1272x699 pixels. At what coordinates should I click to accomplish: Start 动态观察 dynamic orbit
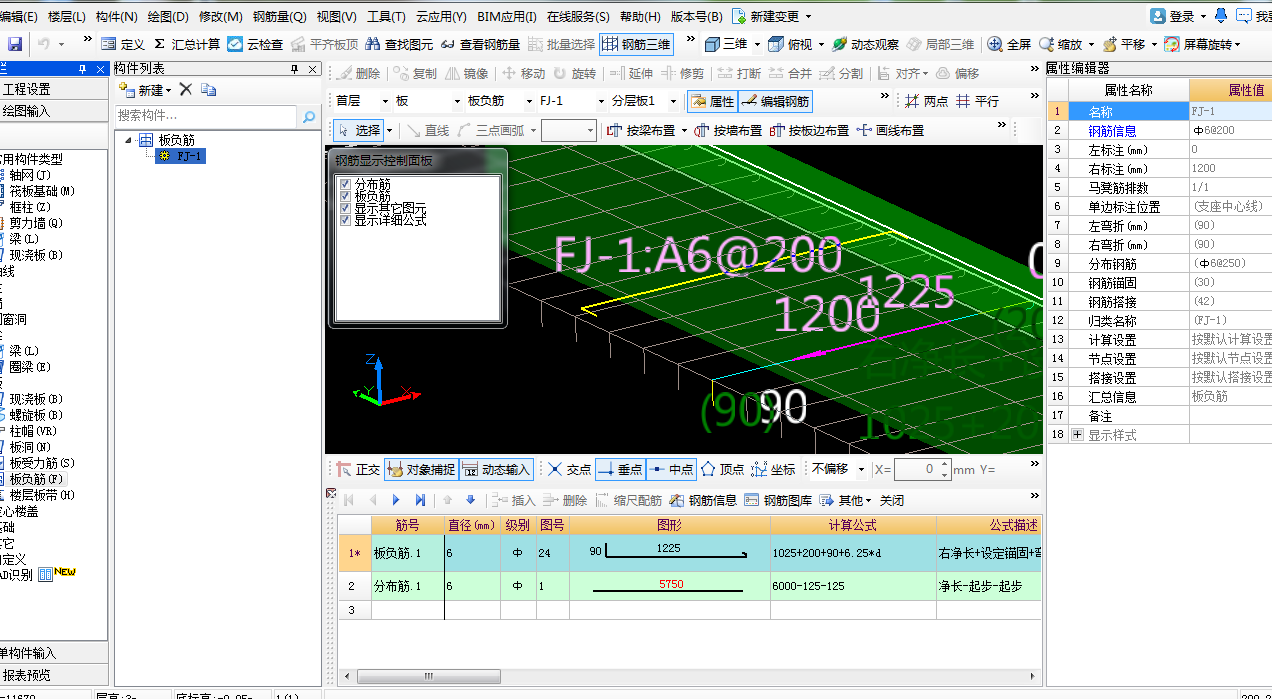pyautogui.click(x=865, y=44)
